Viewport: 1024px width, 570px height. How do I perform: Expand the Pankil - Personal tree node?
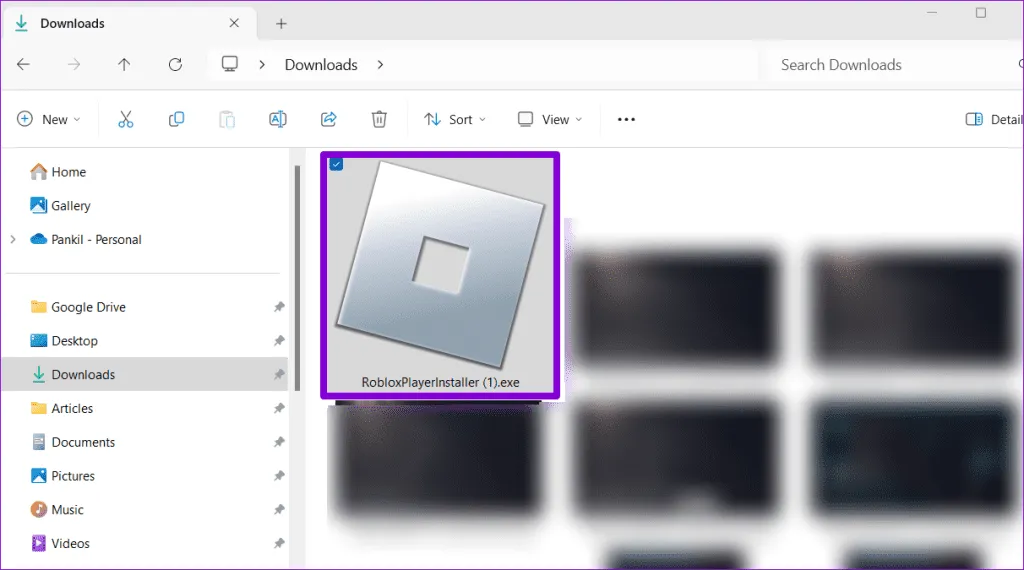click(x=13, y=240)
